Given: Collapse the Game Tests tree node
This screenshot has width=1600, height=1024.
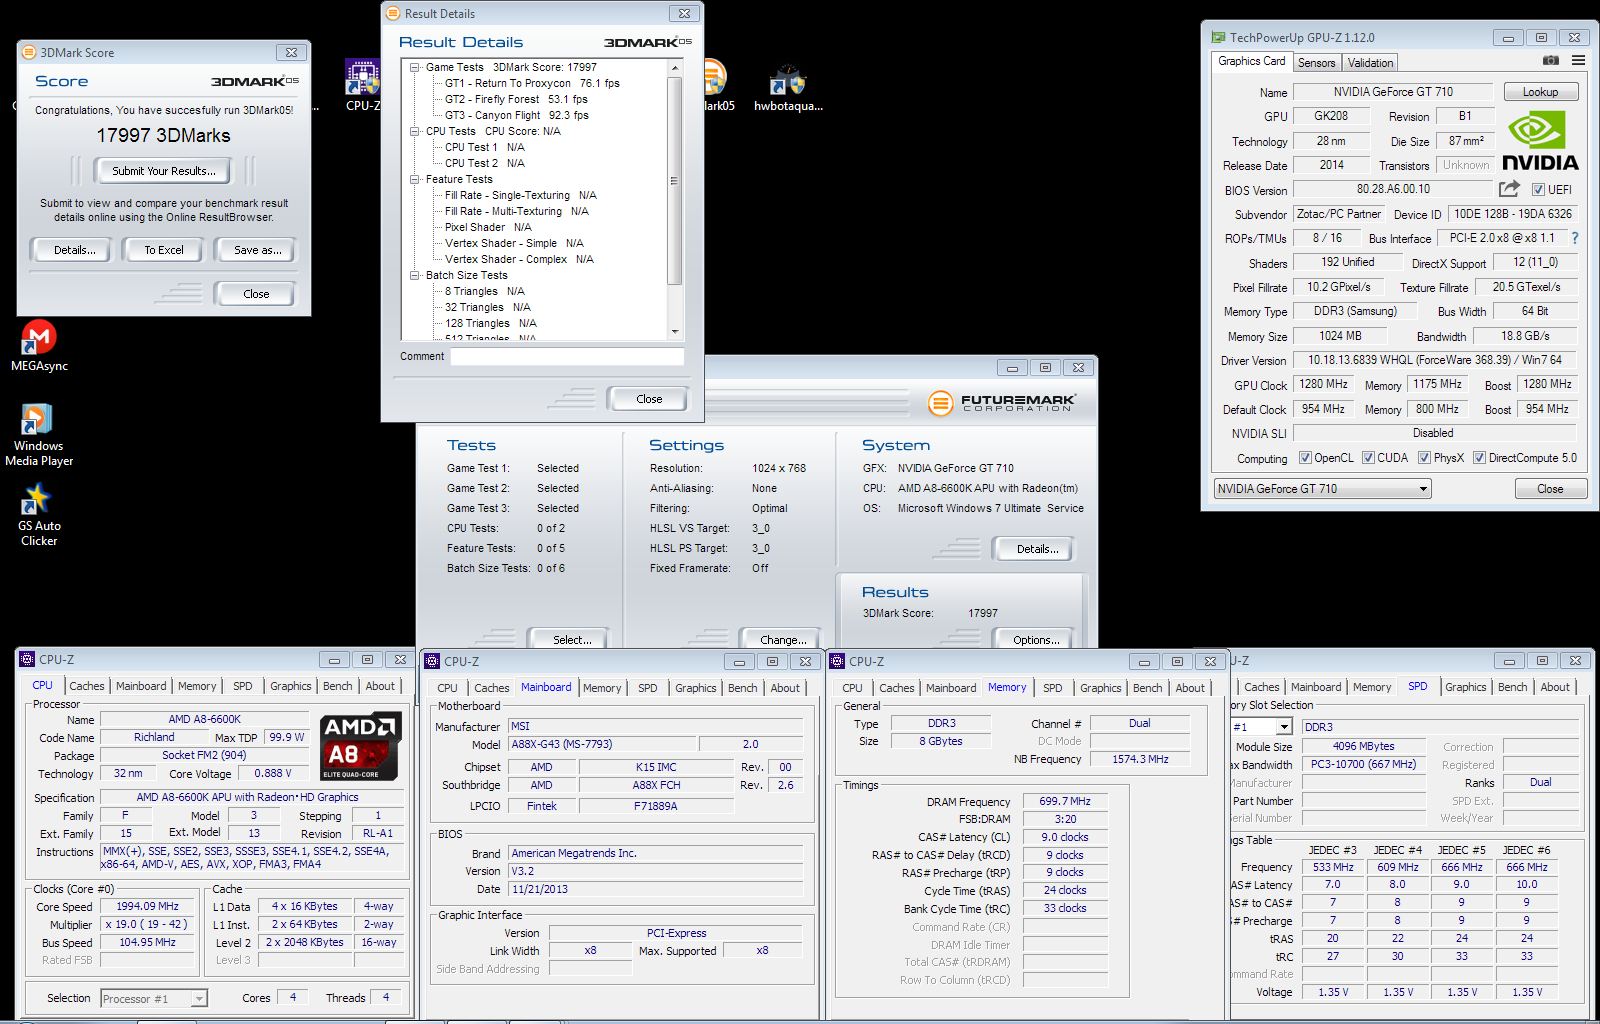Looking at the screenshot, I should pos(415,67).
